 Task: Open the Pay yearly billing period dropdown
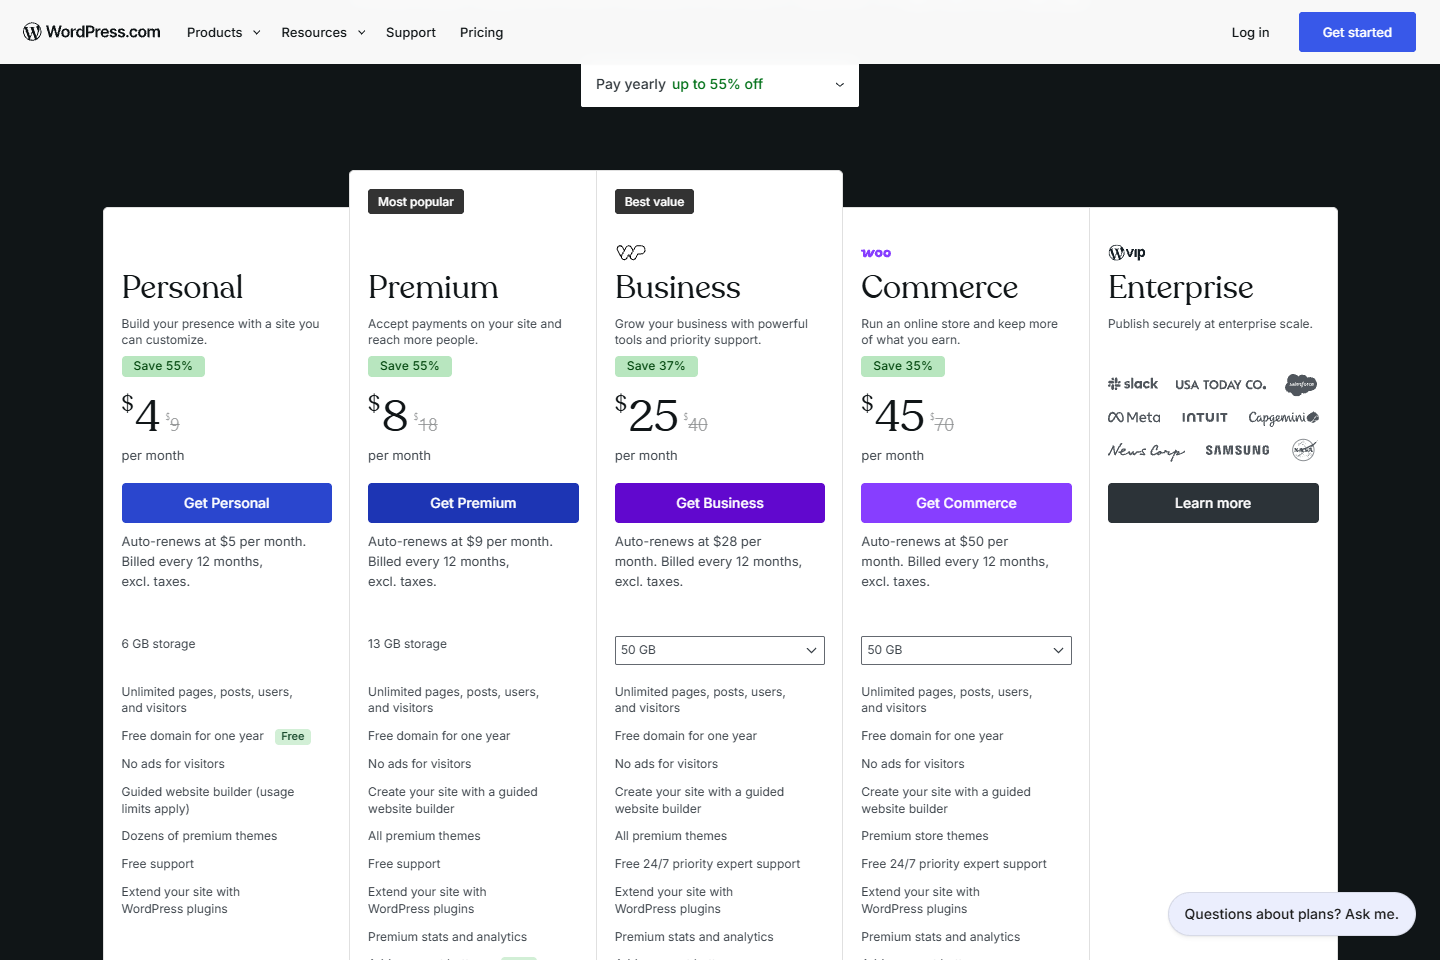[x=720, y=85]
